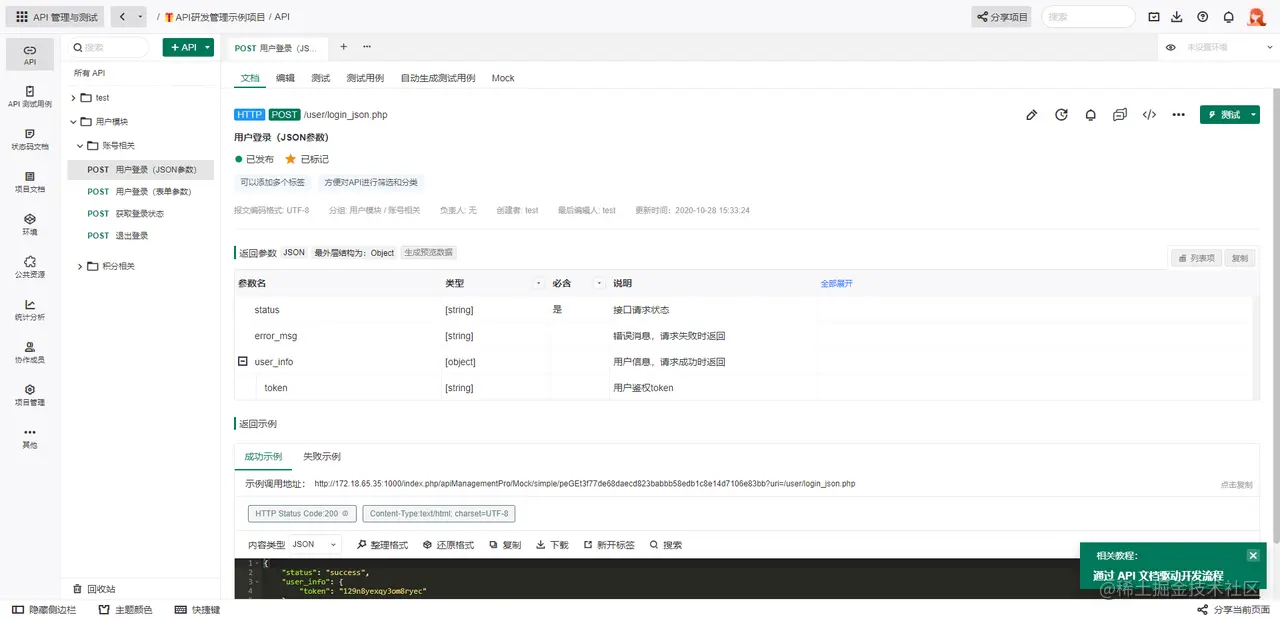Collapse the user_info object row

[x=242, y=362]
